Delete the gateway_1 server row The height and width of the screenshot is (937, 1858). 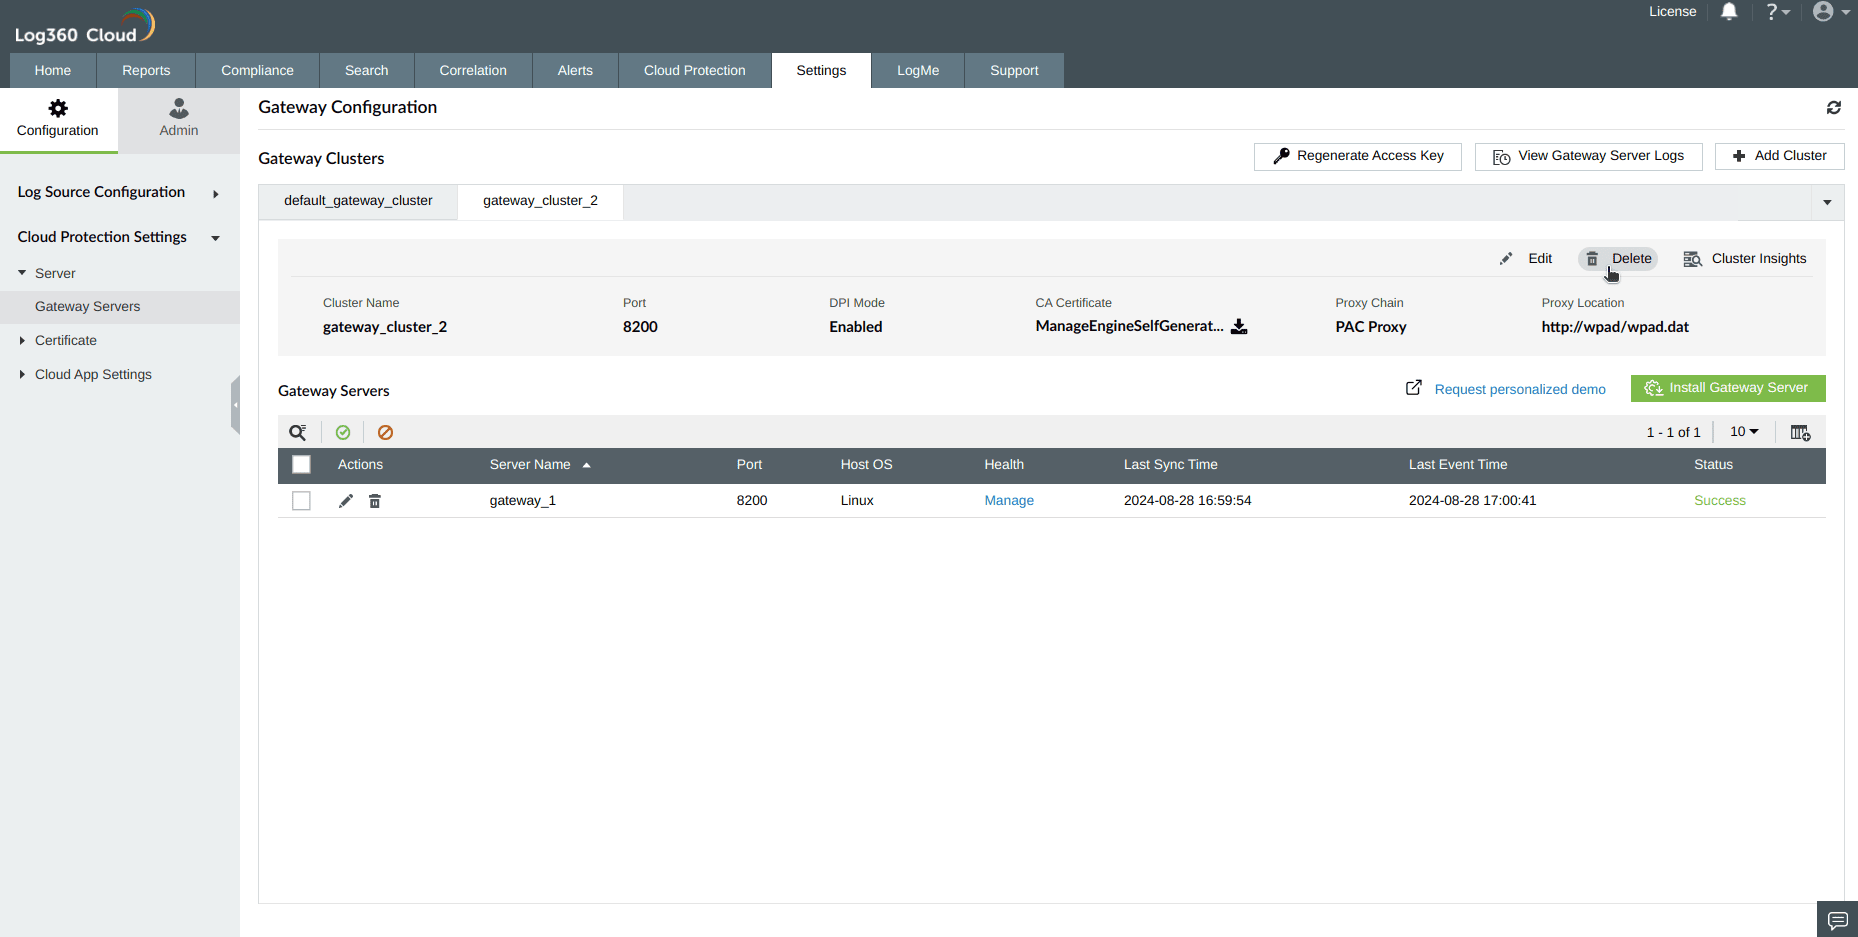[x=375, y=501]
